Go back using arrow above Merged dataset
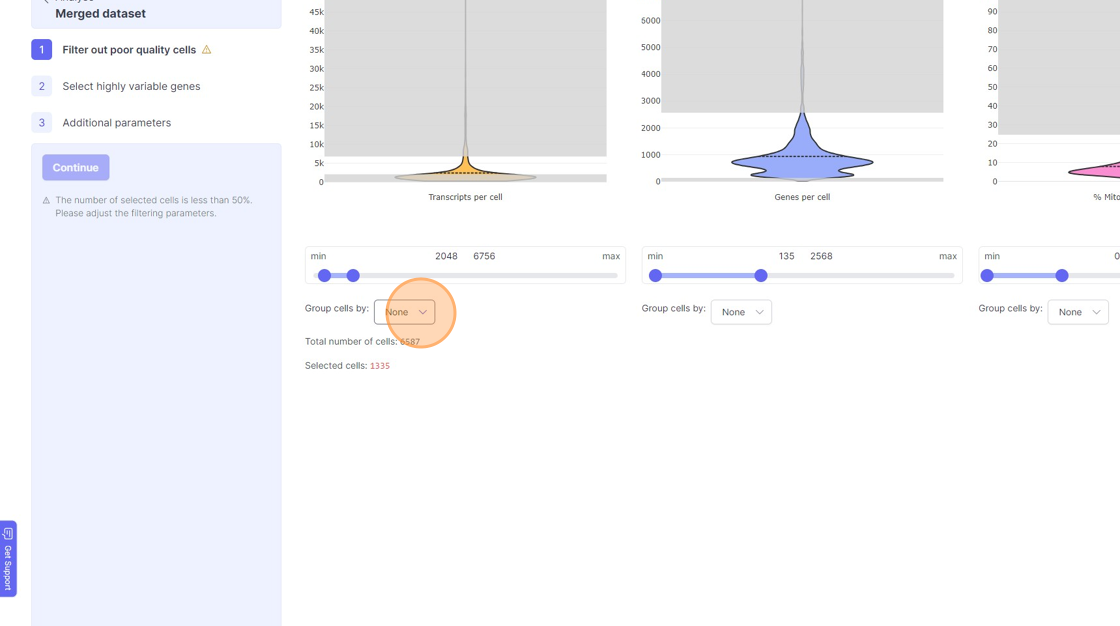This screenshot has height=626, width=1120. click(x=46, y=1)
